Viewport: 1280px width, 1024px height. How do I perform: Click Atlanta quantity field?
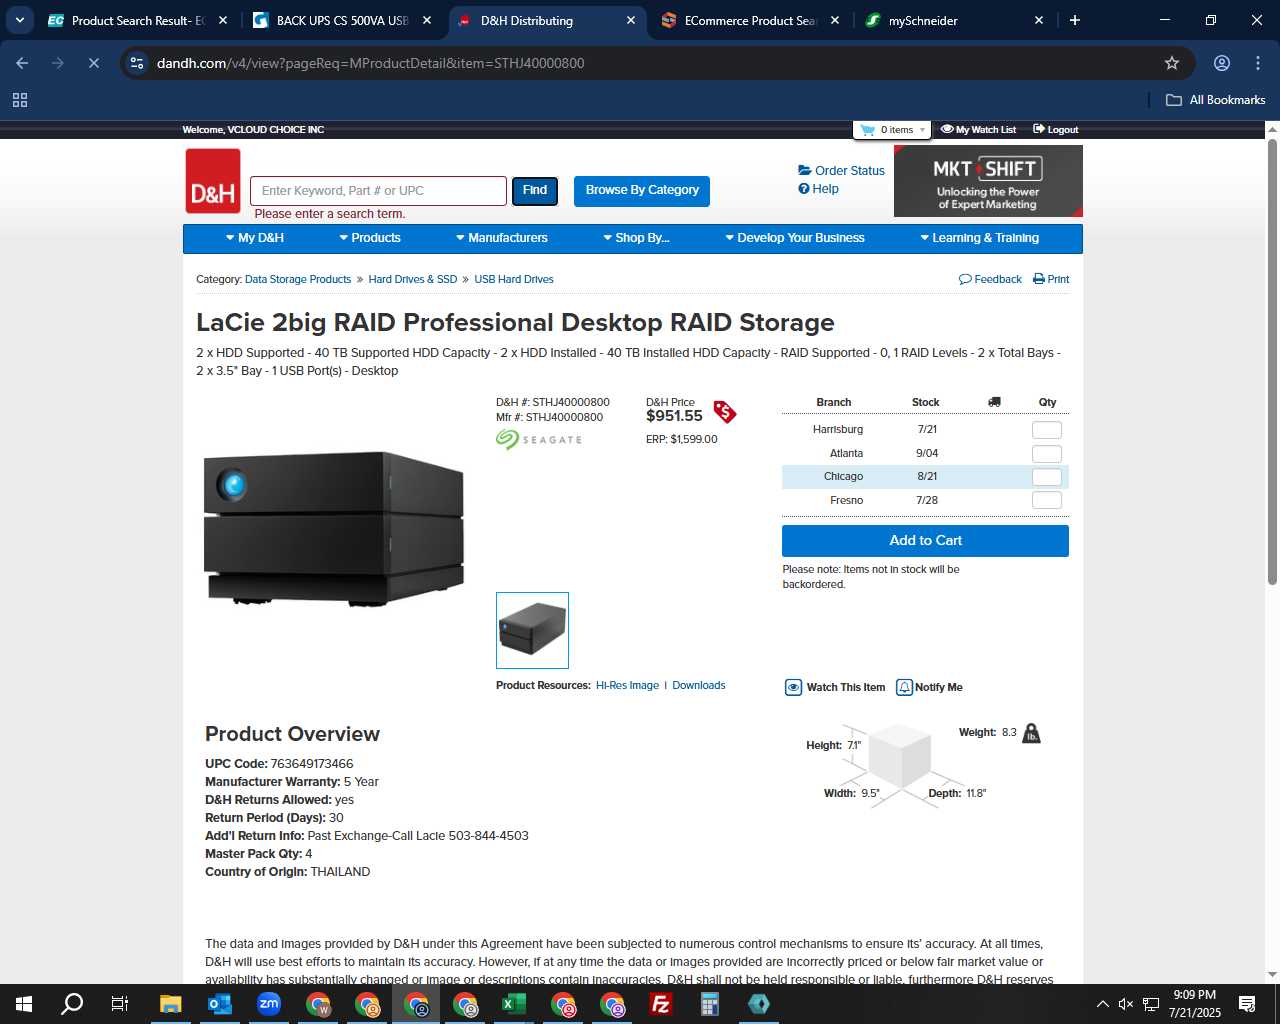[x=1046, y=454]
